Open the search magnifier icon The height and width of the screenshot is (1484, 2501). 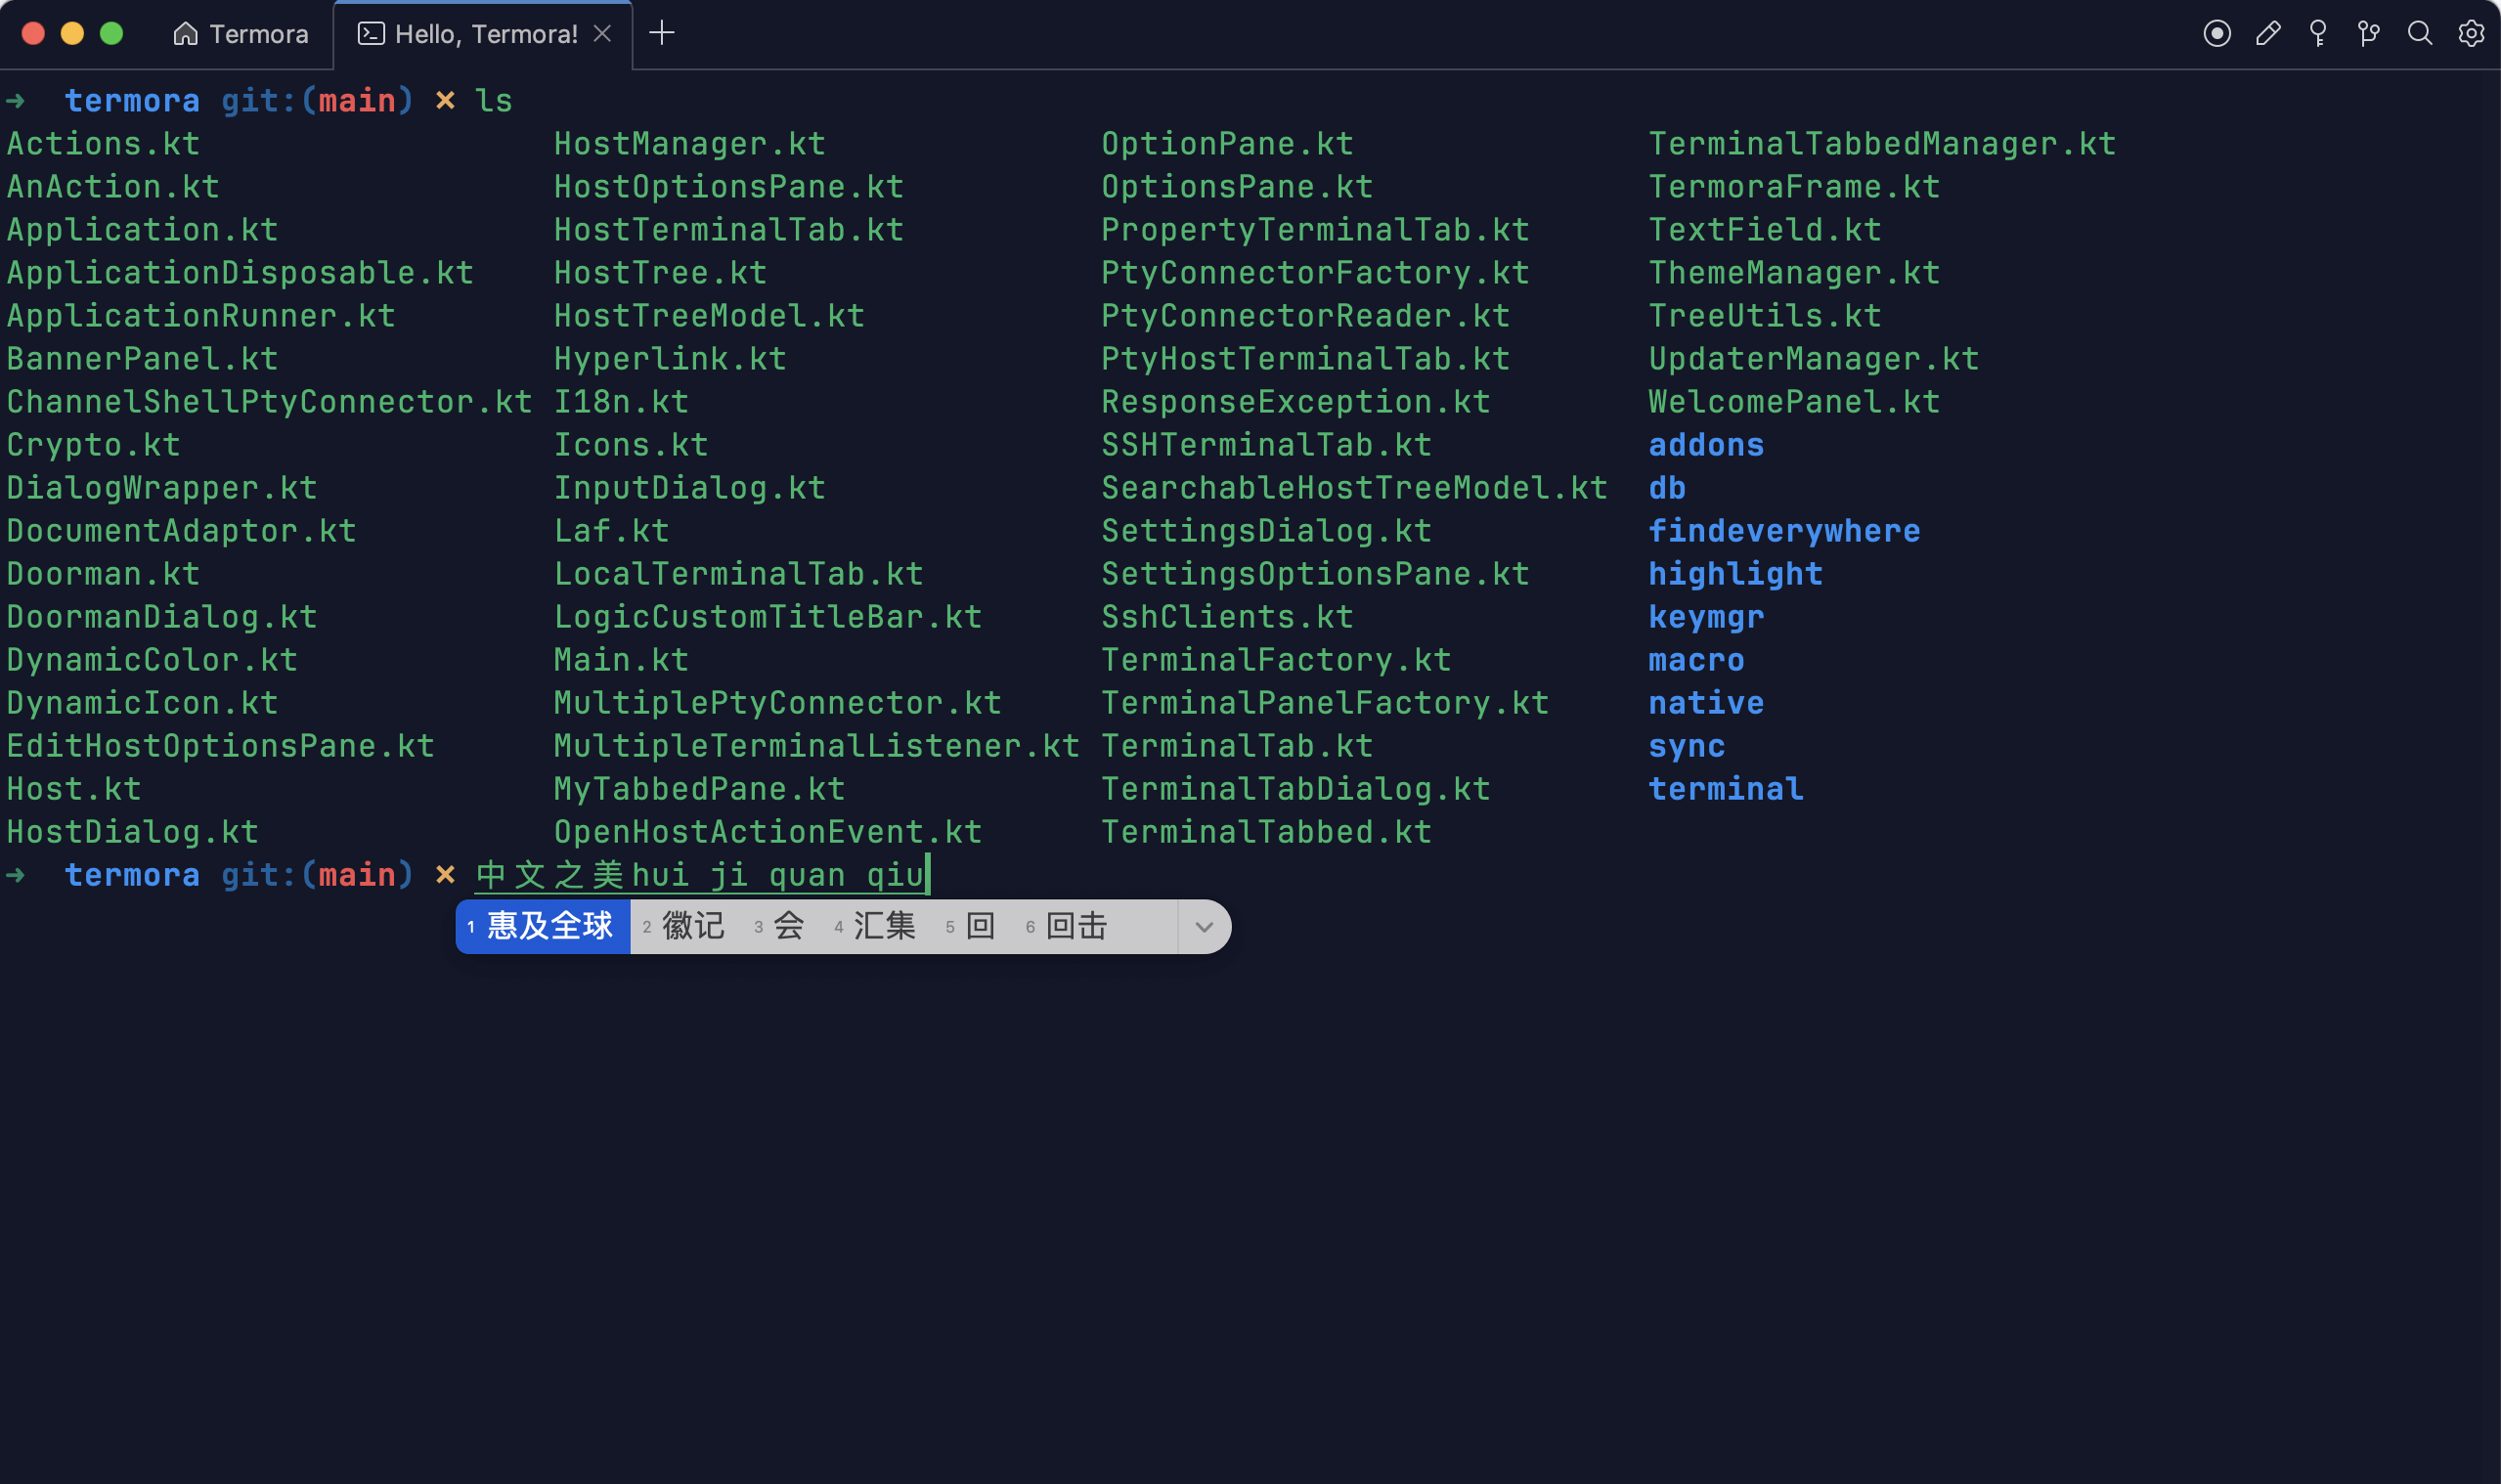point(2420,34)
